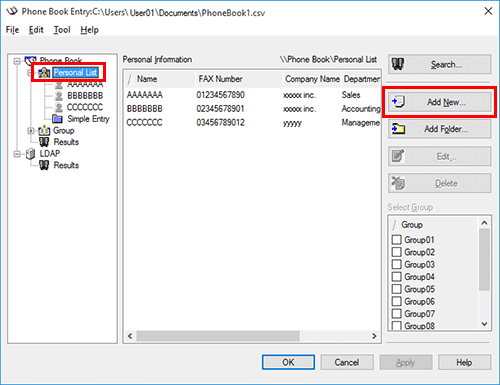Viewport: 500px width, 385px height.
Task: Collapse the LDAP tree node
Action: tap(17, 154)
